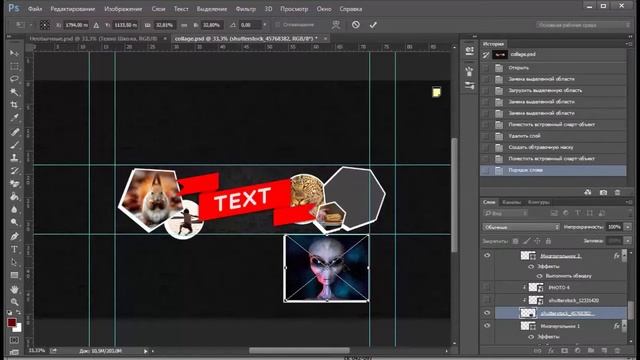Screen dimensions: 640x360
Task: Toggle lock transparent pixels icon
Action: 516,241
